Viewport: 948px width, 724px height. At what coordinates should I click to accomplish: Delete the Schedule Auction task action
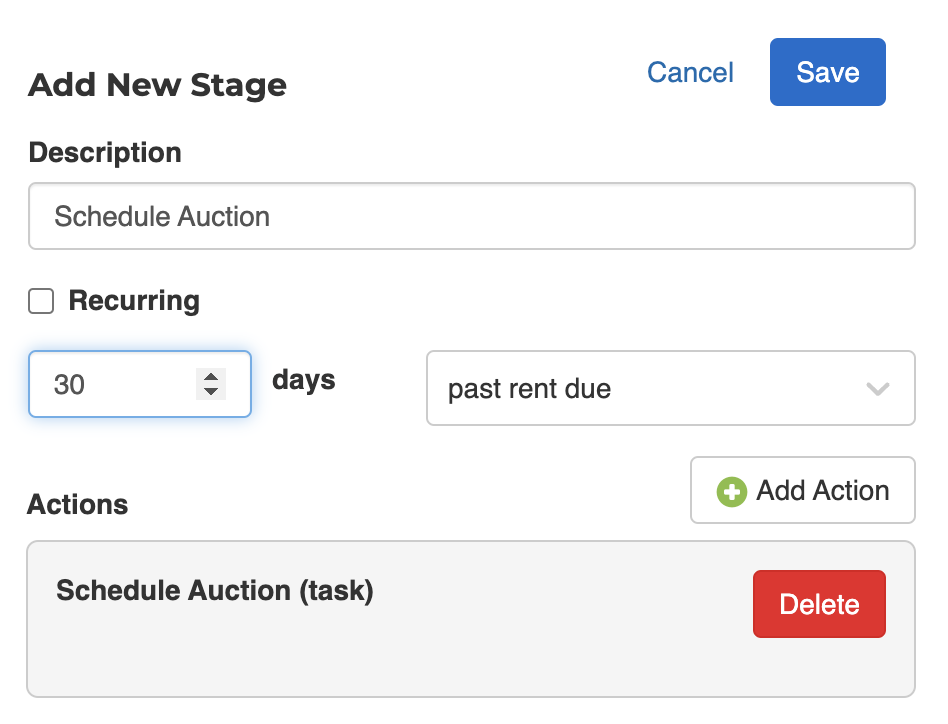tap(819, 604)
